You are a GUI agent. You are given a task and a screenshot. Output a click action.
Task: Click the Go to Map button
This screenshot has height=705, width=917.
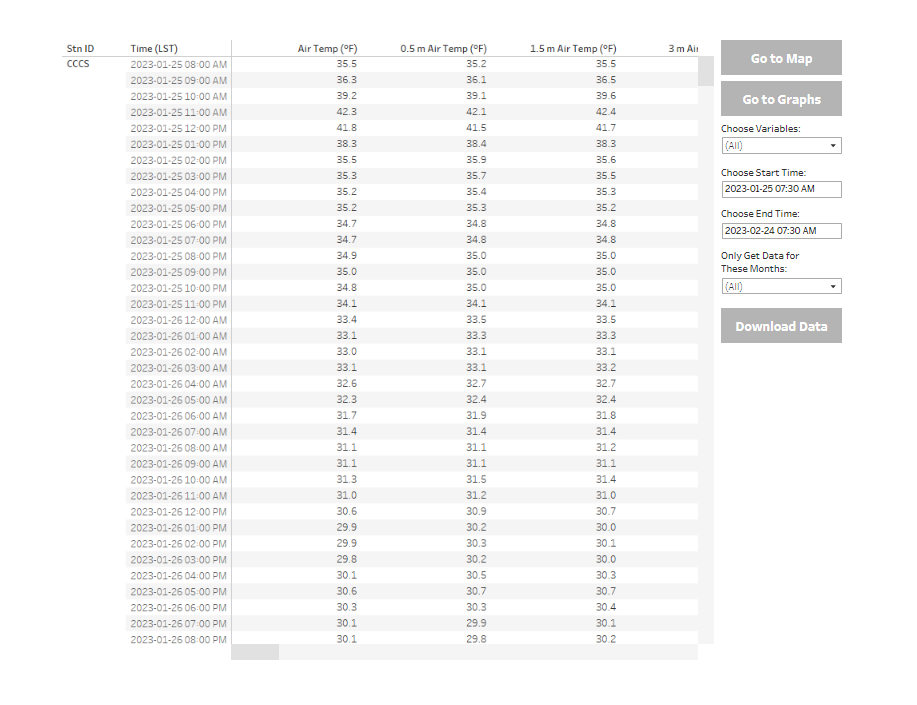click(x=781, y=58)
